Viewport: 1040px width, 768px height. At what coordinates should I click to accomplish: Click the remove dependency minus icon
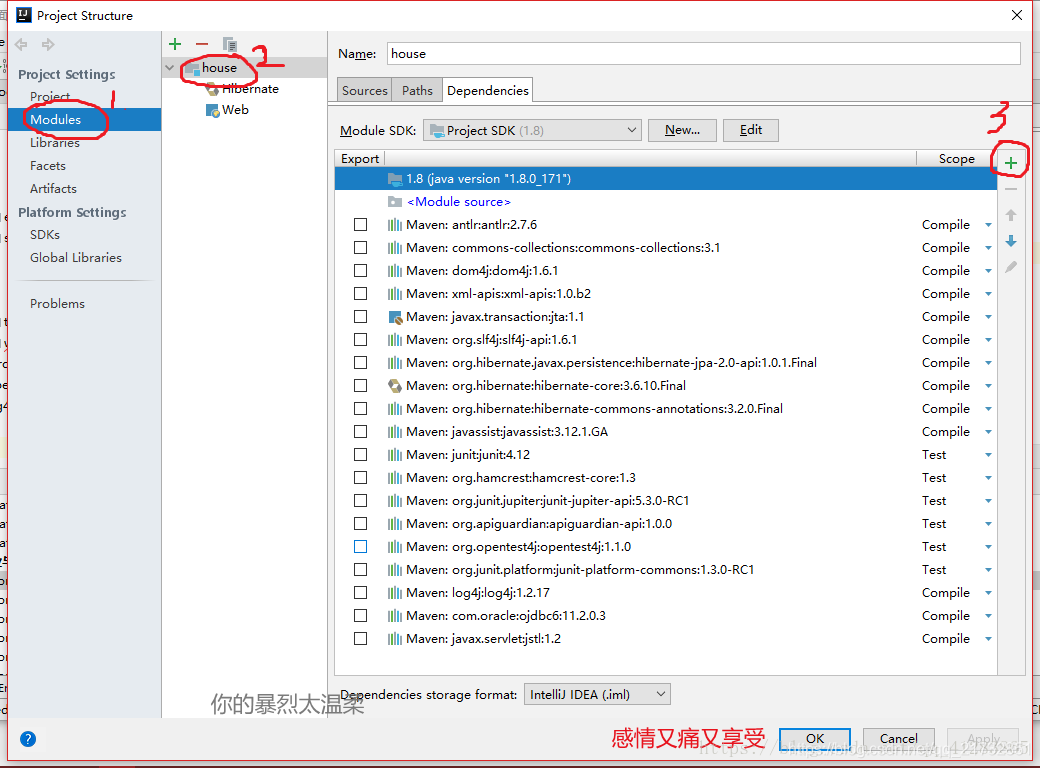(x=1011, y=189)
